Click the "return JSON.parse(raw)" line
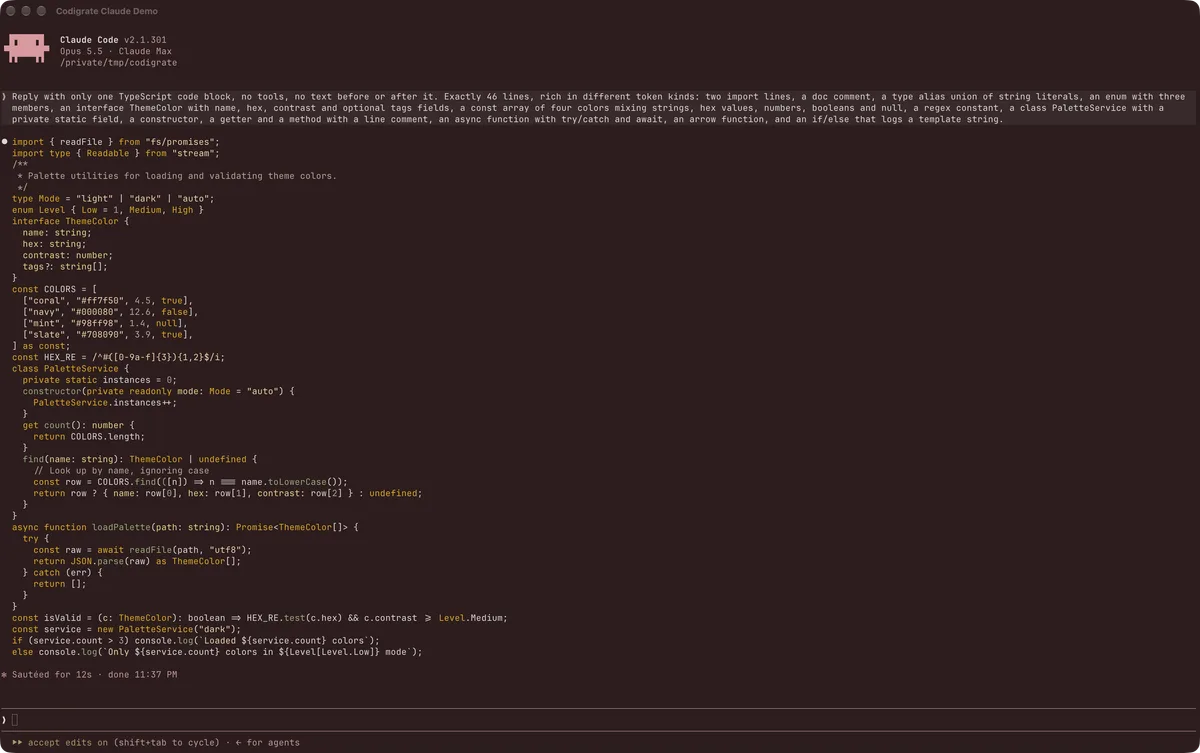1200x753 pixels. click(x=137, y=561)
